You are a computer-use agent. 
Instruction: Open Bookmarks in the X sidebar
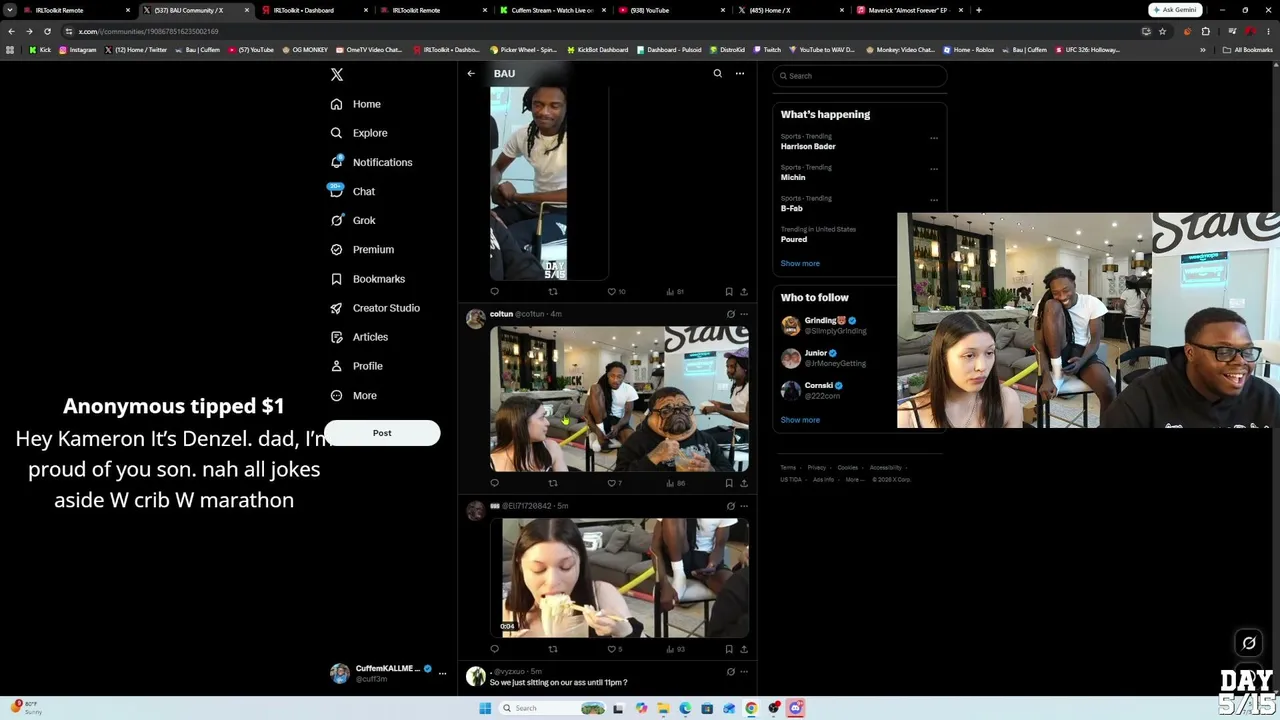point(367,279)
